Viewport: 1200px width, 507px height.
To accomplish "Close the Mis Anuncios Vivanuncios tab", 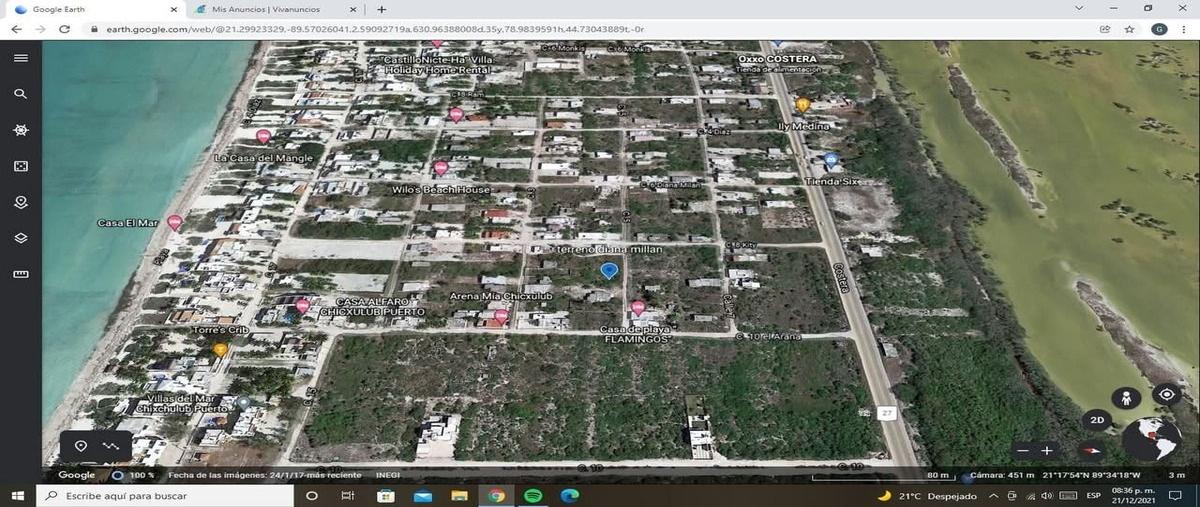I will click(353, 9).
